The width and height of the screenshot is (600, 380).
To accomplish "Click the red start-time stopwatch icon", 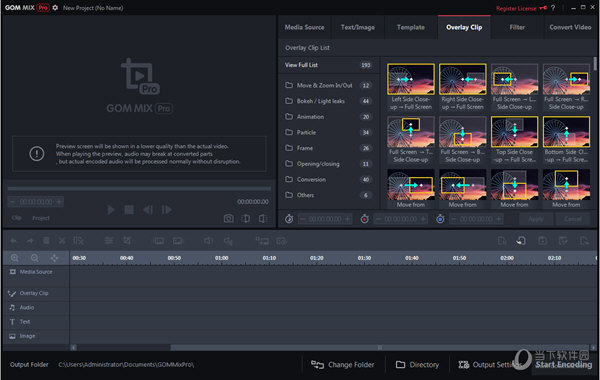I will click(x=365, y=219).
